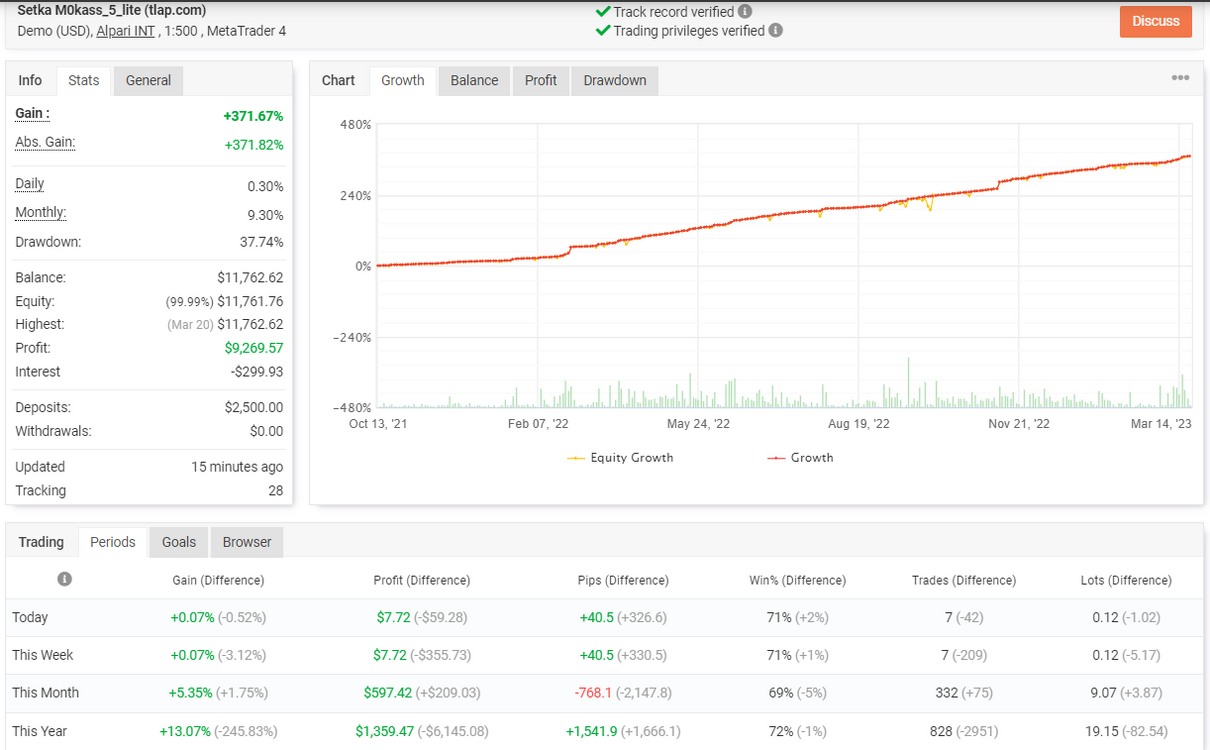Click the This Month pips -768.1

click(593, 693)
